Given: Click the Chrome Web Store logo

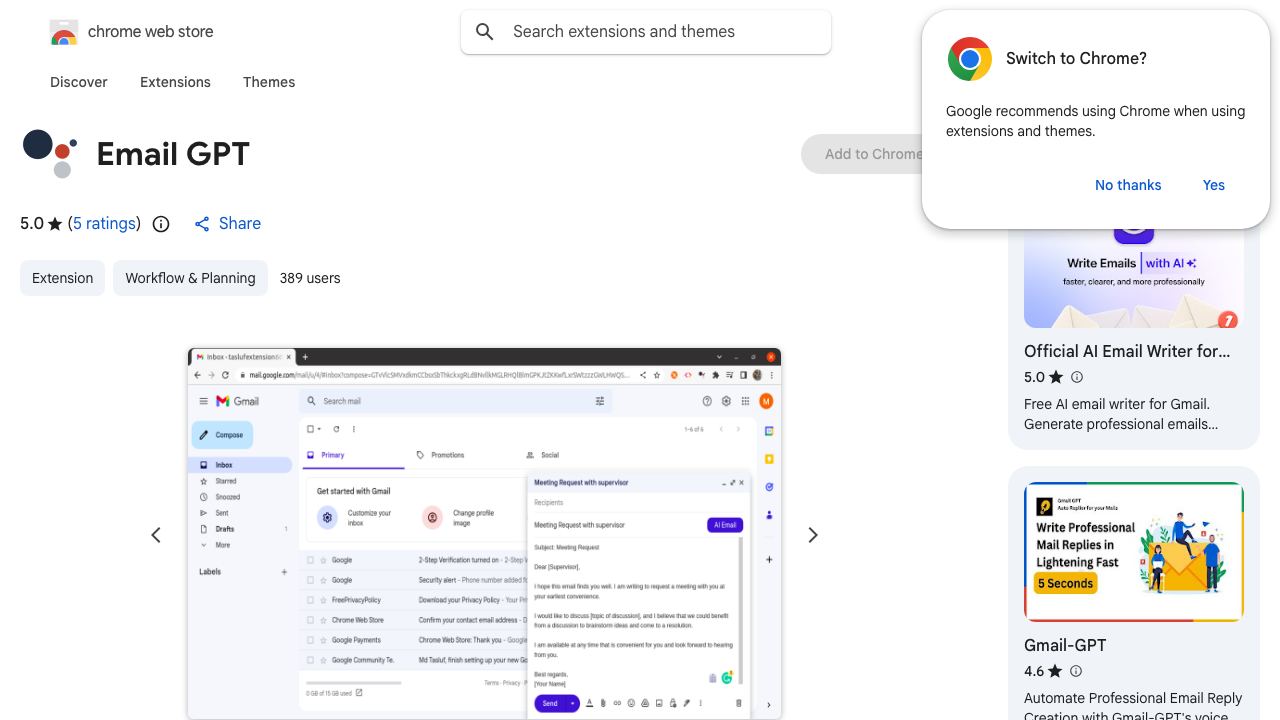Looking at the screenshot, I should (64, 32).
